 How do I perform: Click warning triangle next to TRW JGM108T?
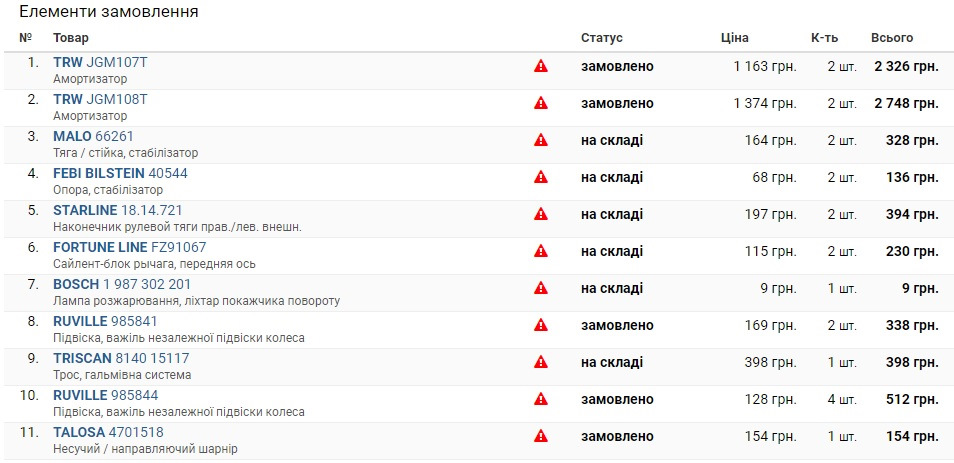(540, 103)
